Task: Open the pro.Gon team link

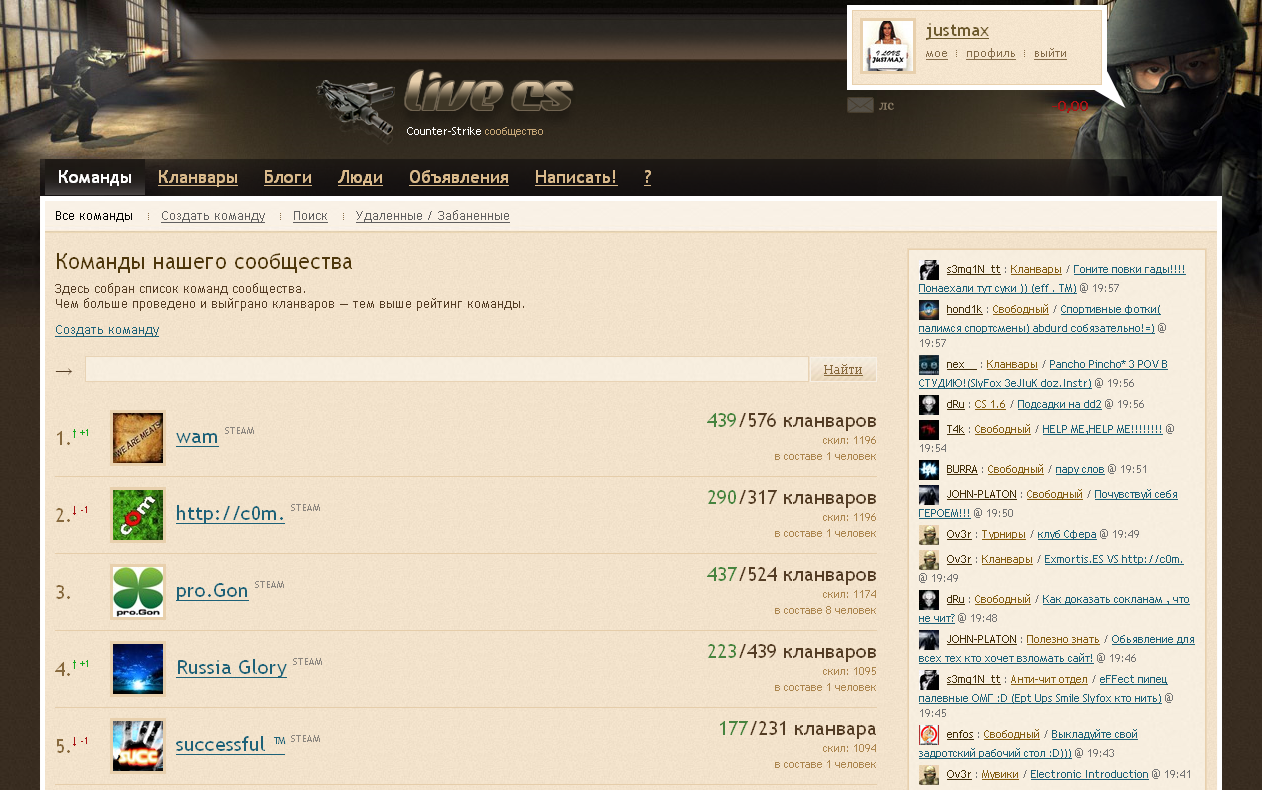Action: pyautogui.click(x=212, y=591)
